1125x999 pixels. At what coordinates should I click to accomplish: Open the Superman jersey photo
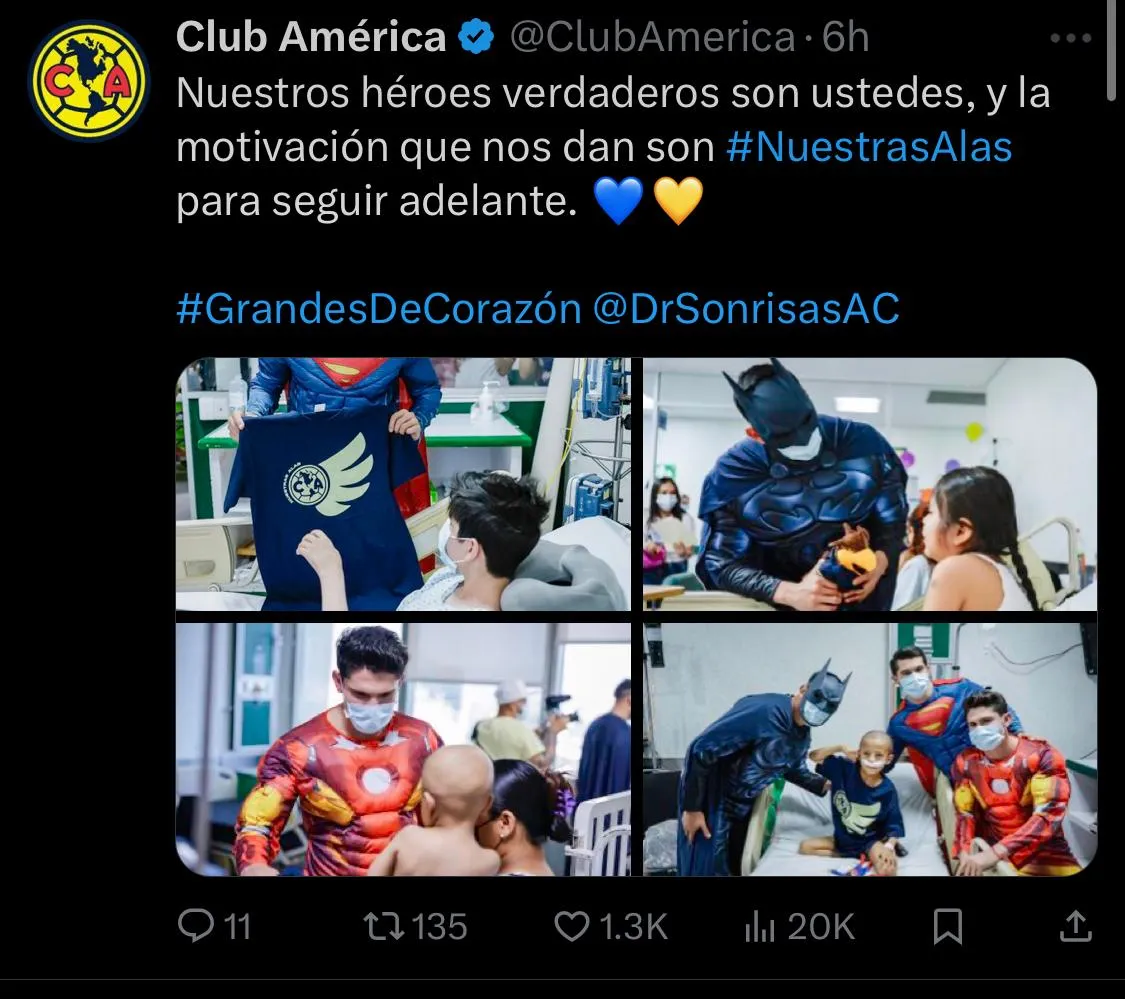tap(403, 484)
